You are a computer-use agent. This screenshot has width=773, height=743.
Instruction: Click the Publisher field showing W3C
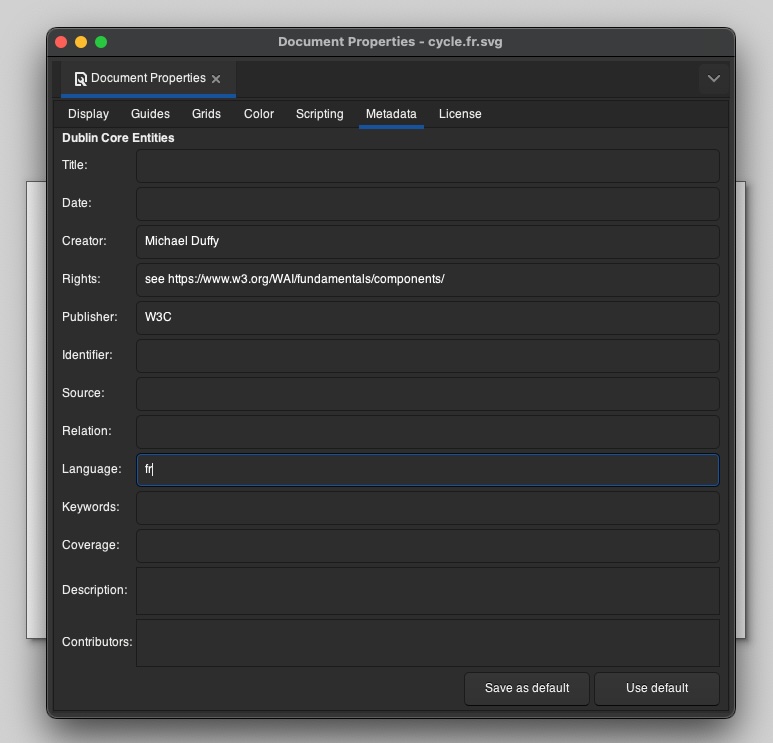click(427, 318)
